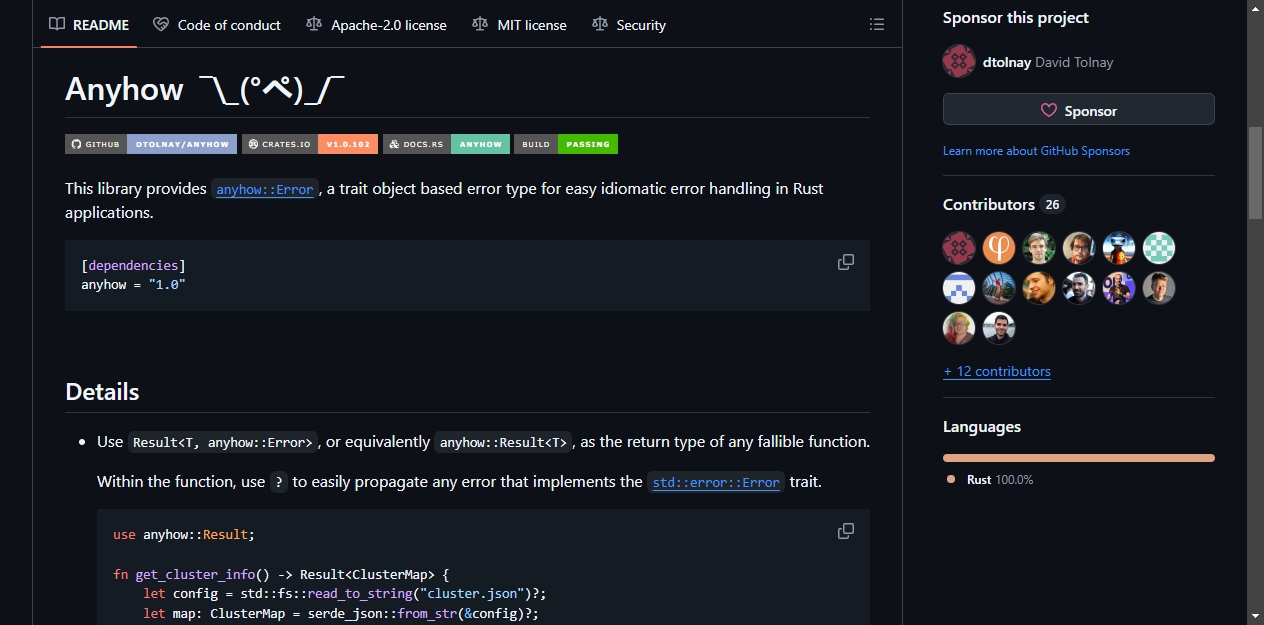Follow the anyhow::Error code link
This screenshot has width=1264, height=625.
tap(265, 189)
